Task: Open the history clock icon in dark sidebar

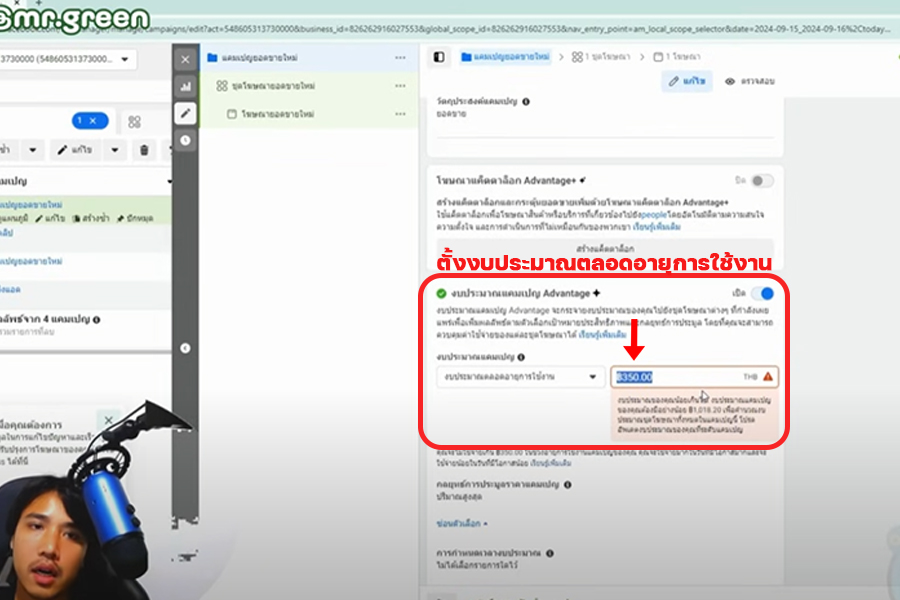Action: 185,140
